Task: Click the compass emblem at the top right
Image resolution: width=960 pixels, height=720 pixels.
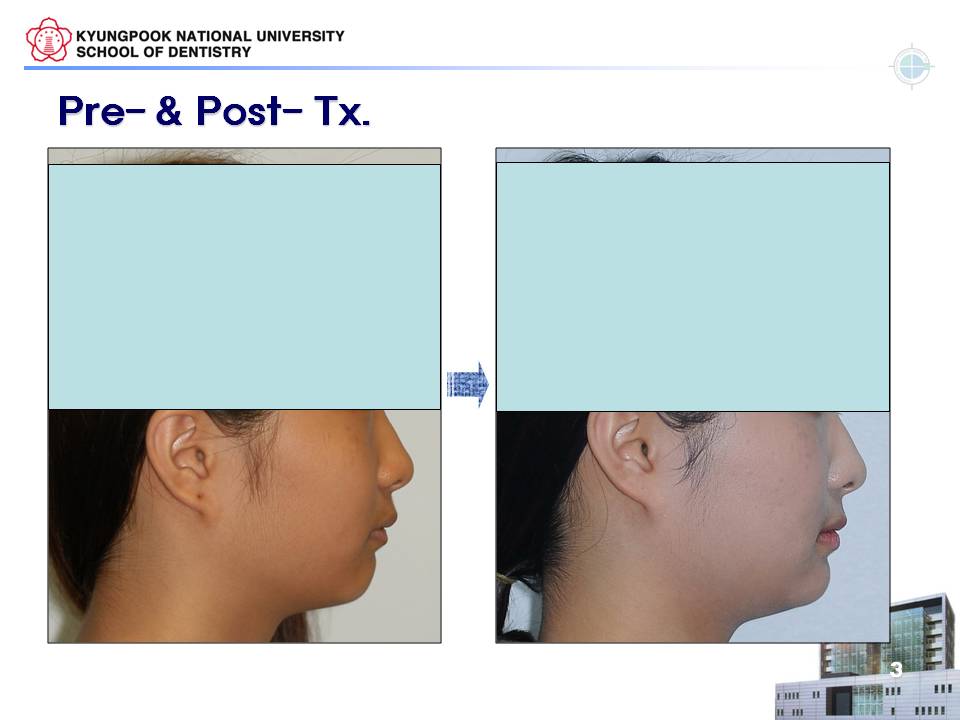Action: (912, 66)
